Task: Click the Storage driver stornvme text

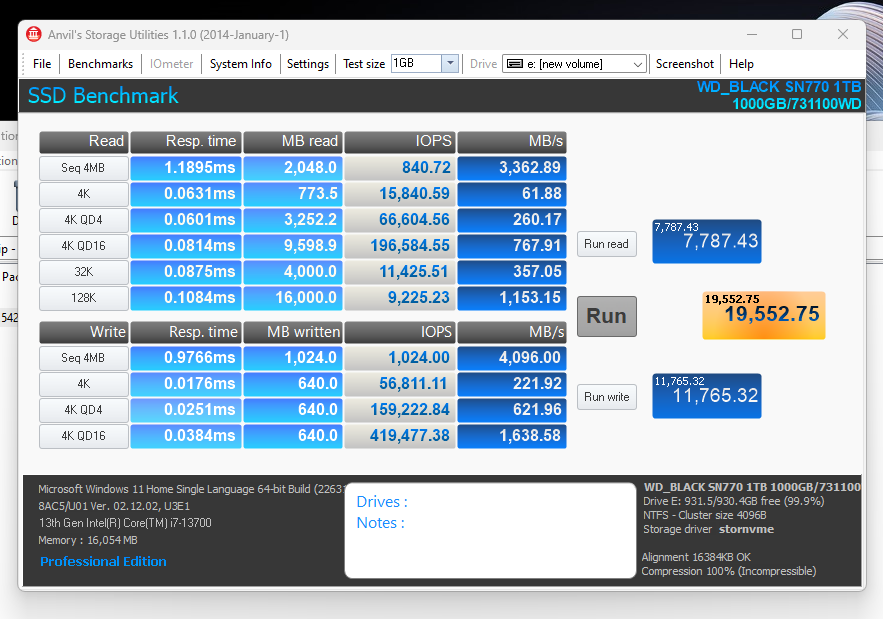Action: (x=708, y=529)
